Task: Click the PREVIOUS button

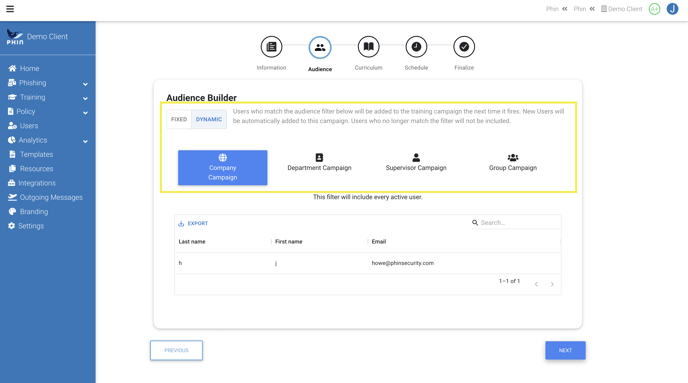Action: point(176,351)
